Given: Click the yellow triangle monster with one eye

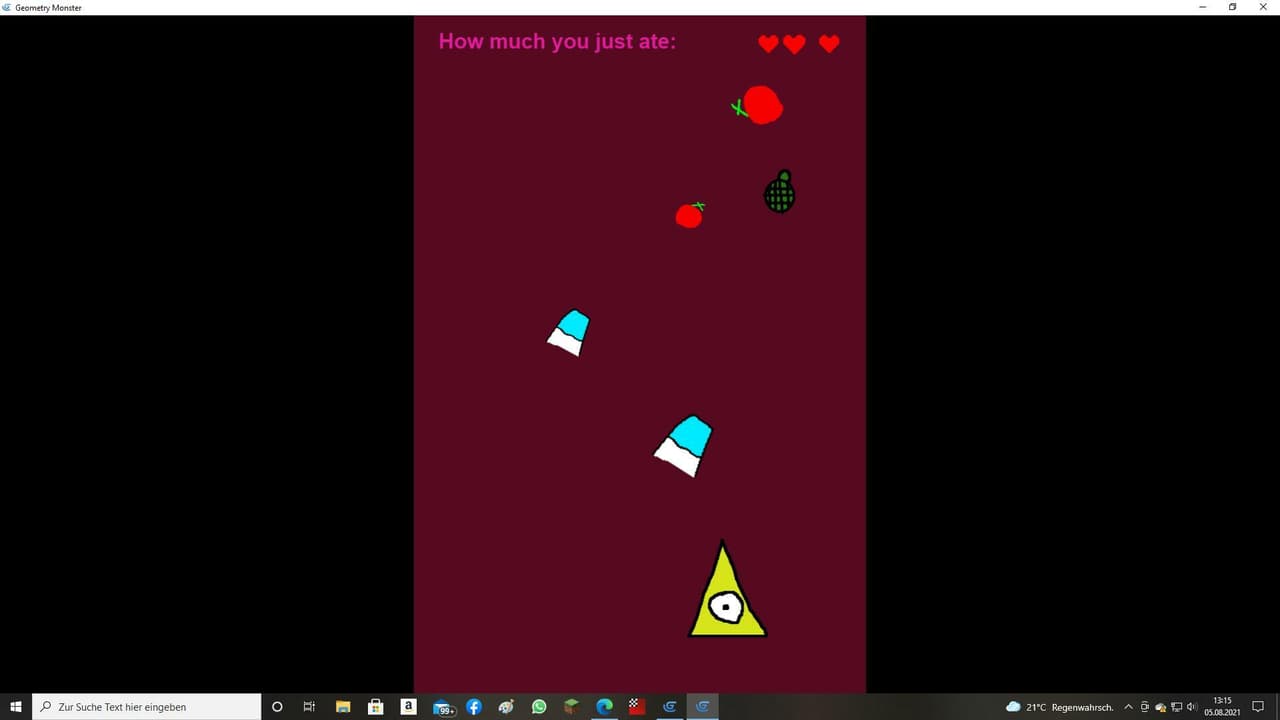Looking at the screenshot, I should pyautogui.click(x=727, y=592).
